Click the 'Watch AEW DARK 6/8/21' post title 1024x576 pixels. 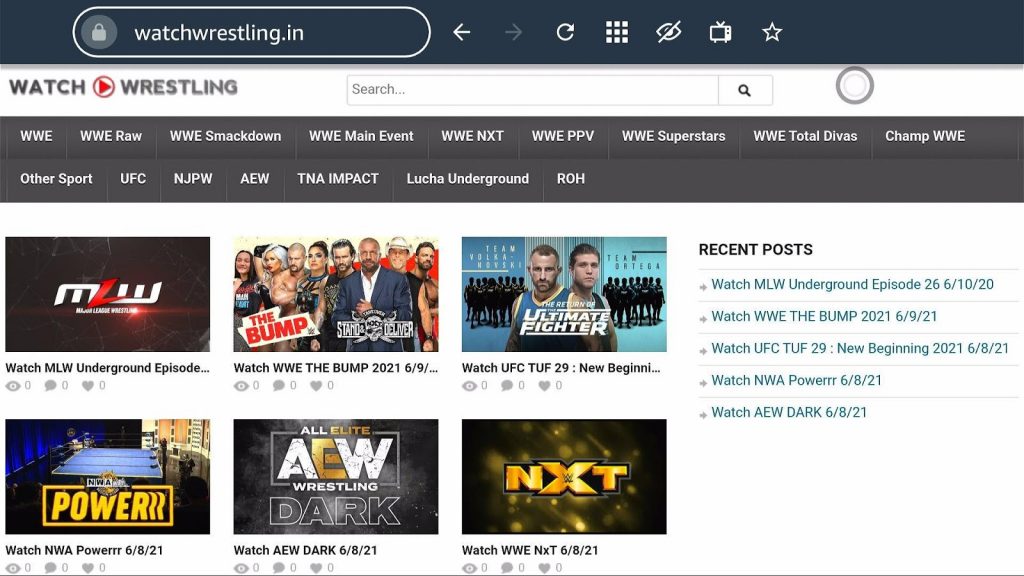[306, 550]
